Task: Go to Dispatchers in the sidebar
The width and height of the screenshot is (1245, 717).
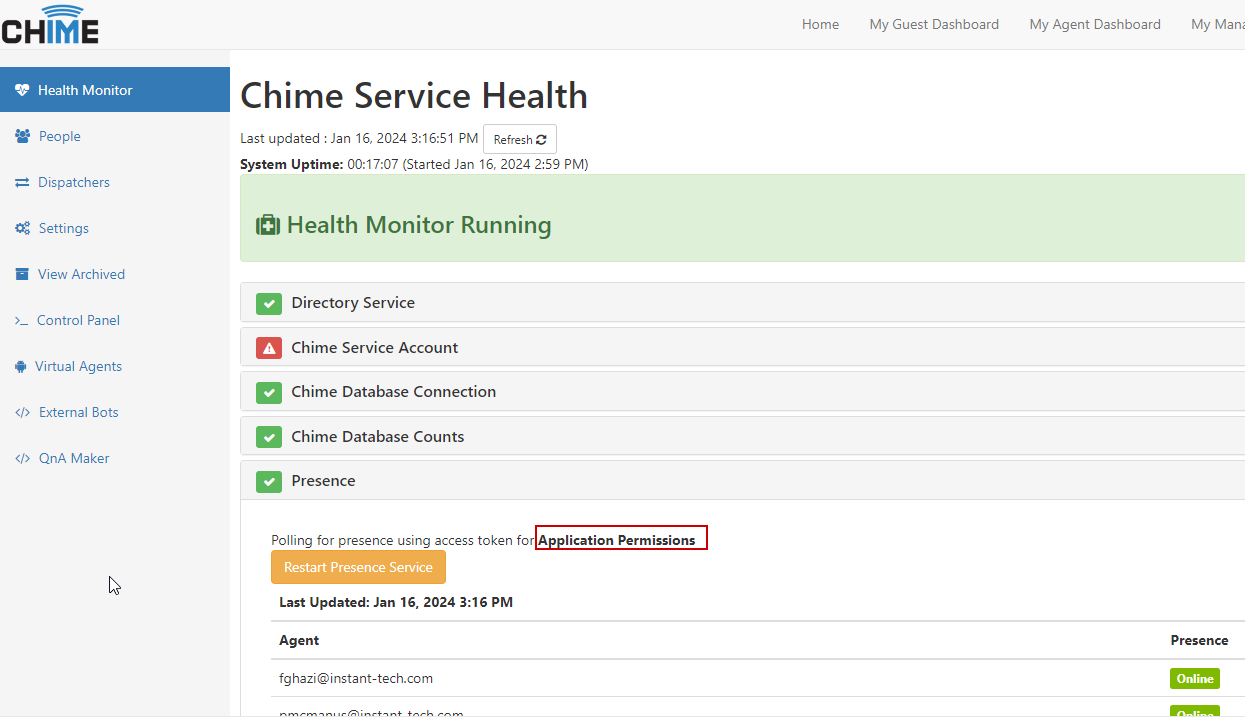Action: tap(115, 182)
